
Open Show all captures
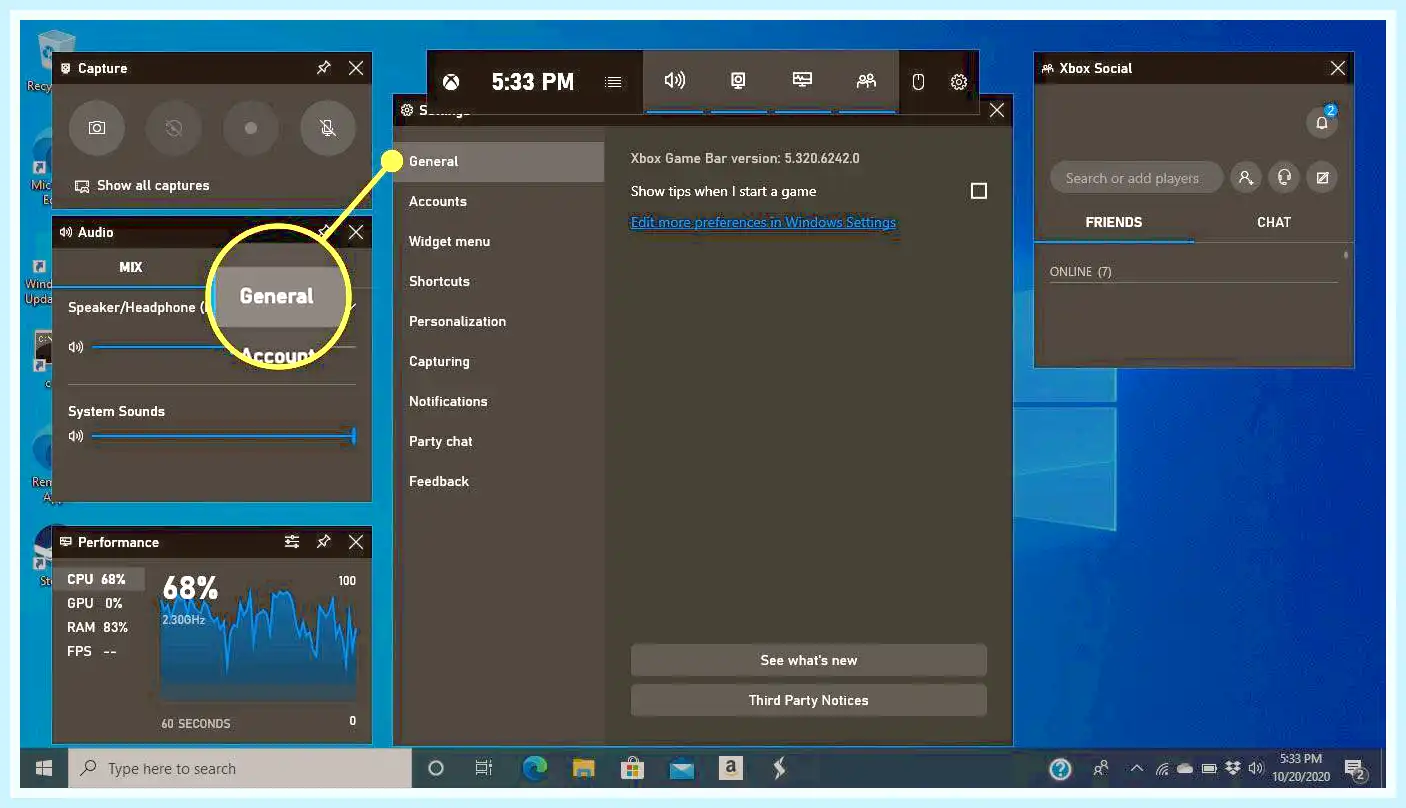(x=142, y=186)
